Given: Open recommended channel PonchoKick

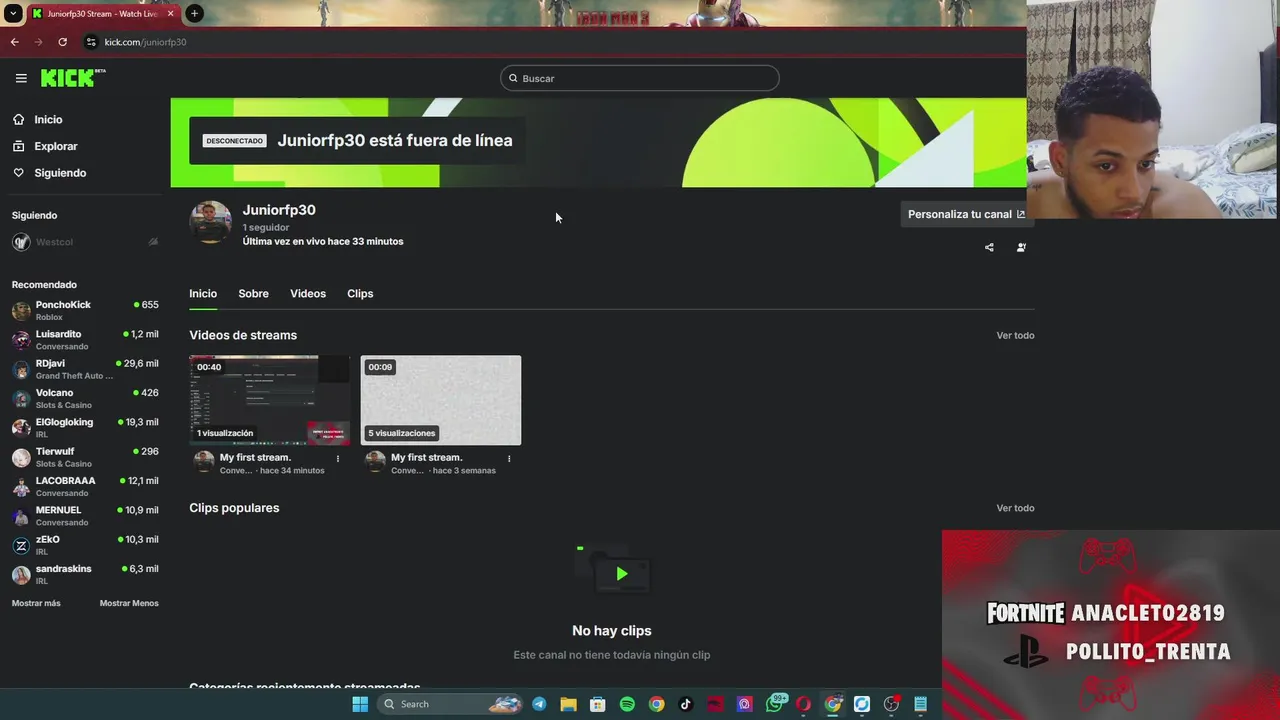Looking at the screenshot, I should pyautogui.click(x=85, y=310).
